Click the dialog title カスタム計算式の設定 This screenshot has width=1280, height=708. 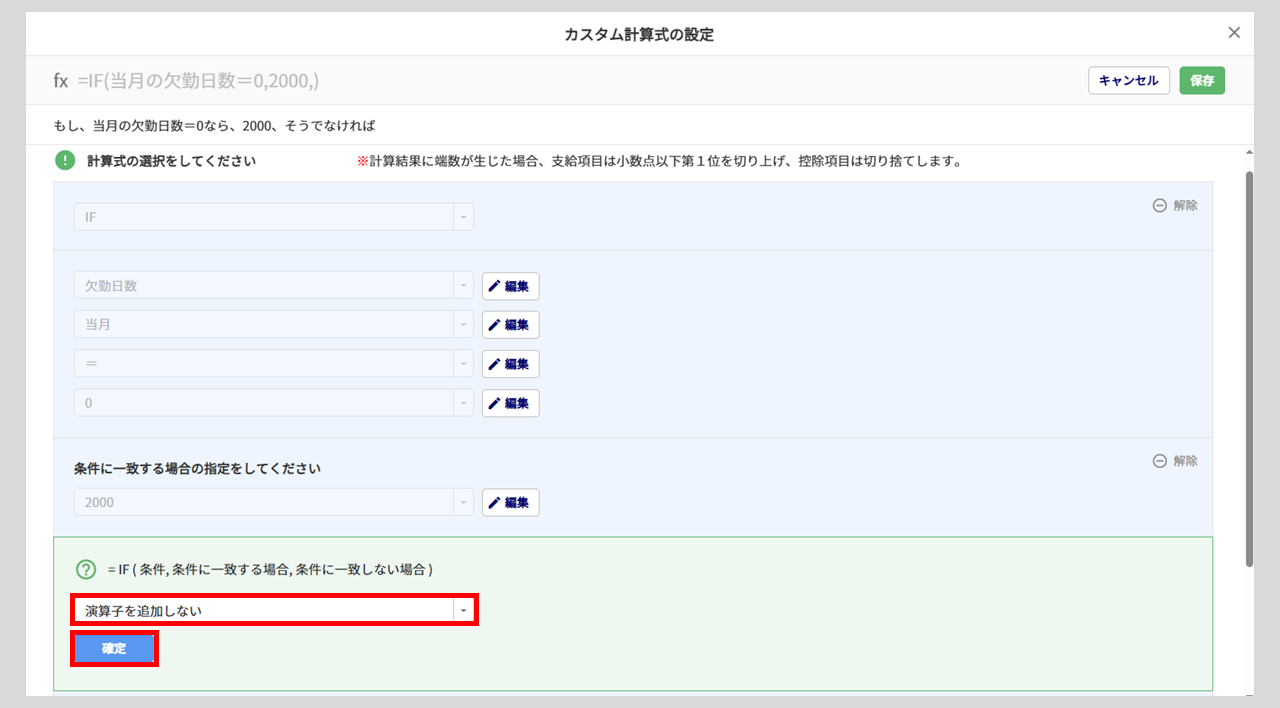tap(639, 34)
